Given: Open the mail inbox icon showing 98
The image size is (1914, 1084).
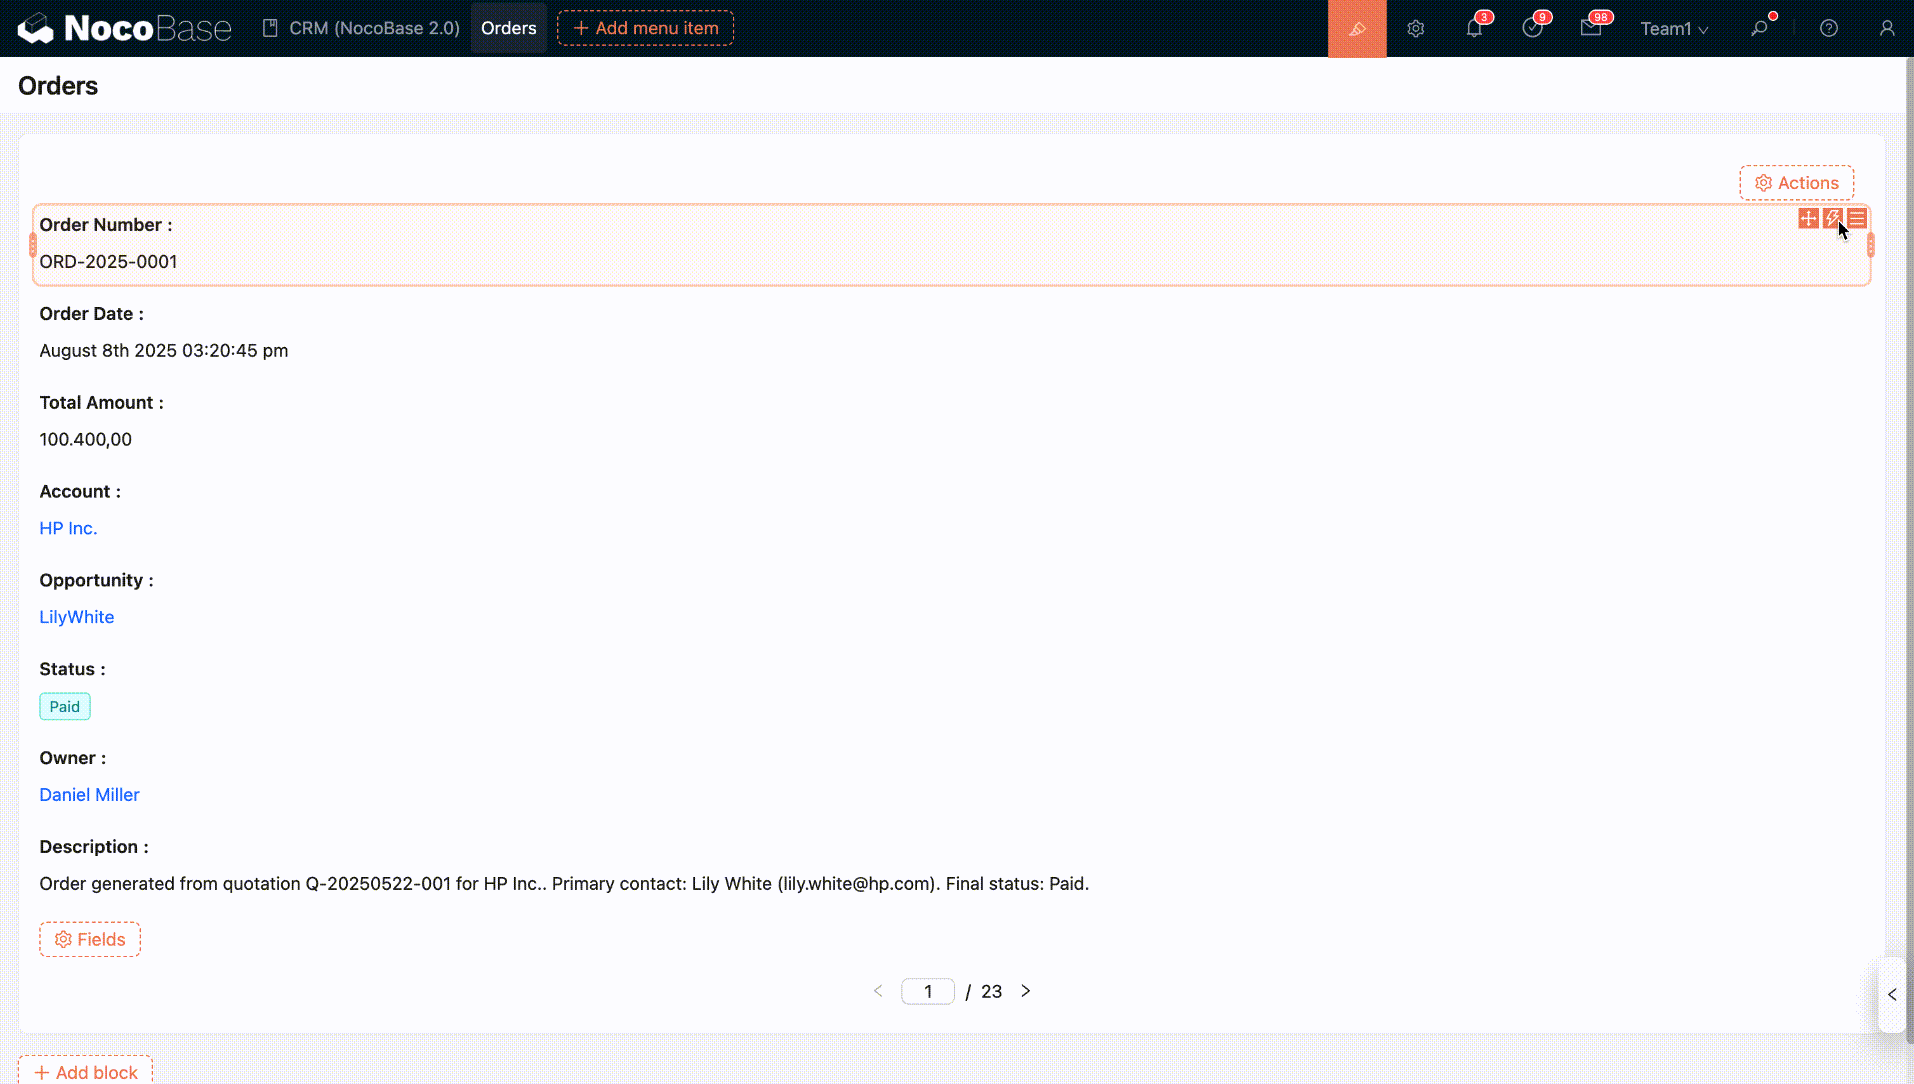Looking at the screenshot, I should click(1591, 28).
